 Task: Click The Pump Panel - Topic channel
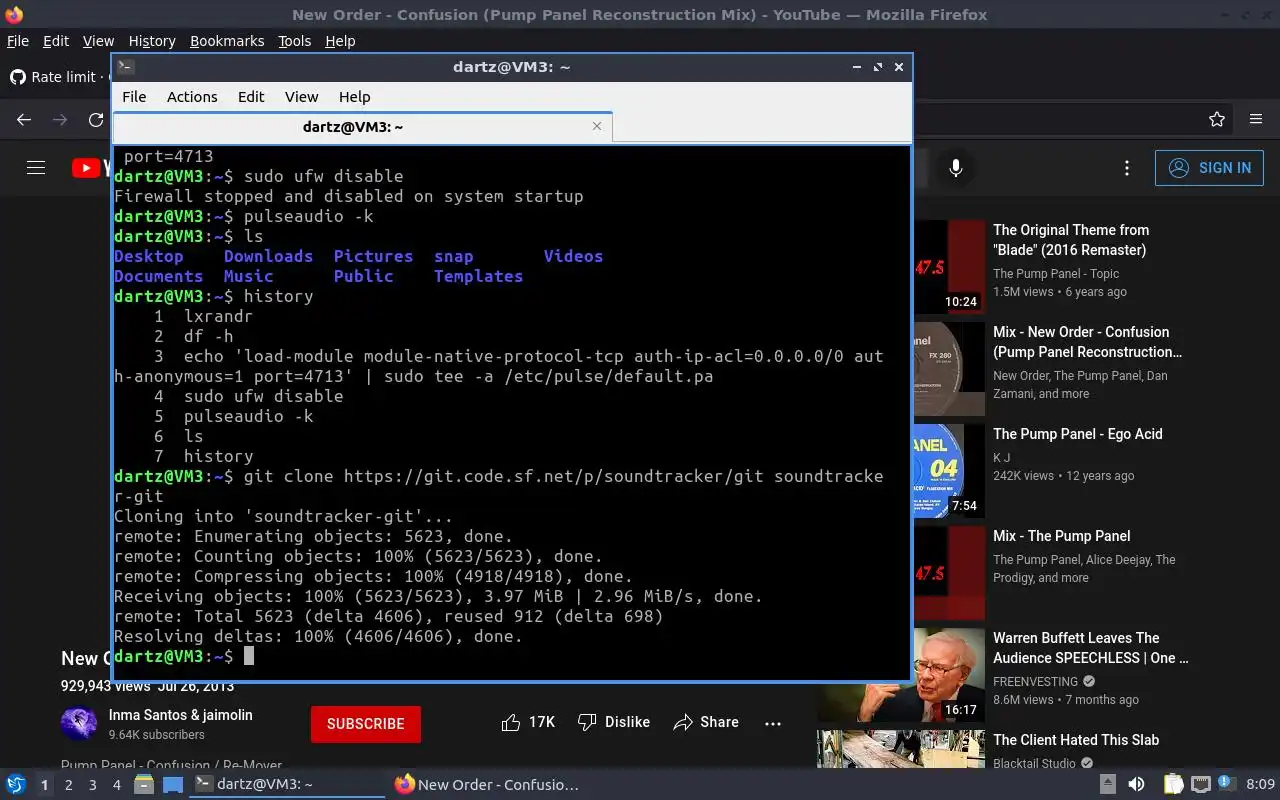click(1056, 274)
